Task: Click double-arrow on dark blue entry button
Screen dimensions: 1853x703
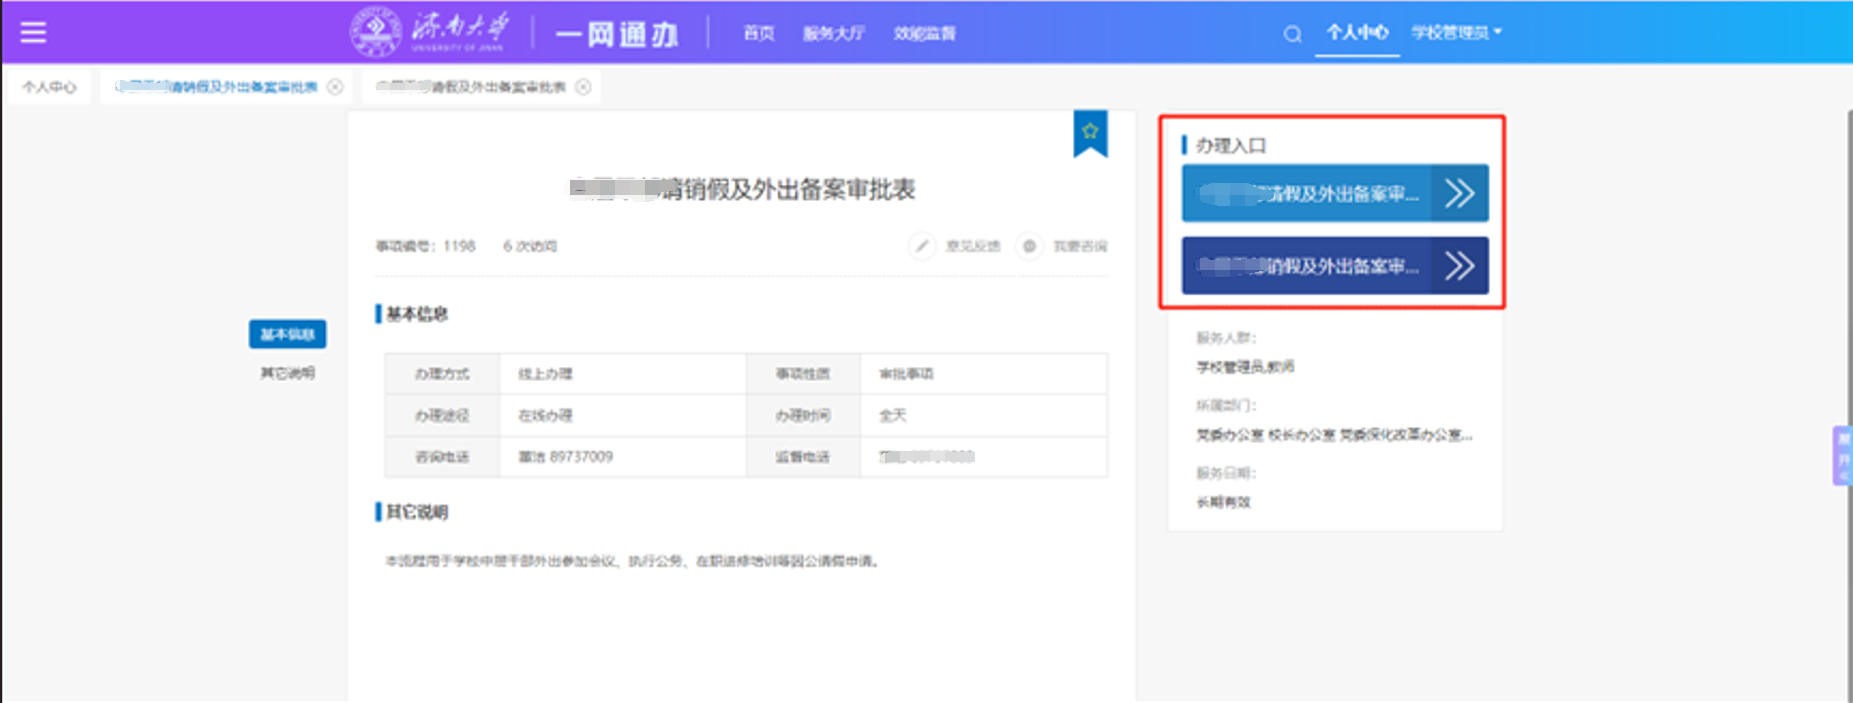Action: tap(1459, 266)
